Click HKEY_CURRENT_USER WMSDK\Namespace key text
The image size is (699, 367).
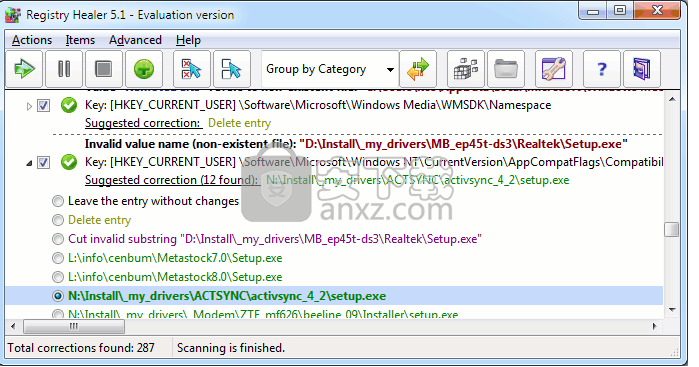[x=318, y=105]
